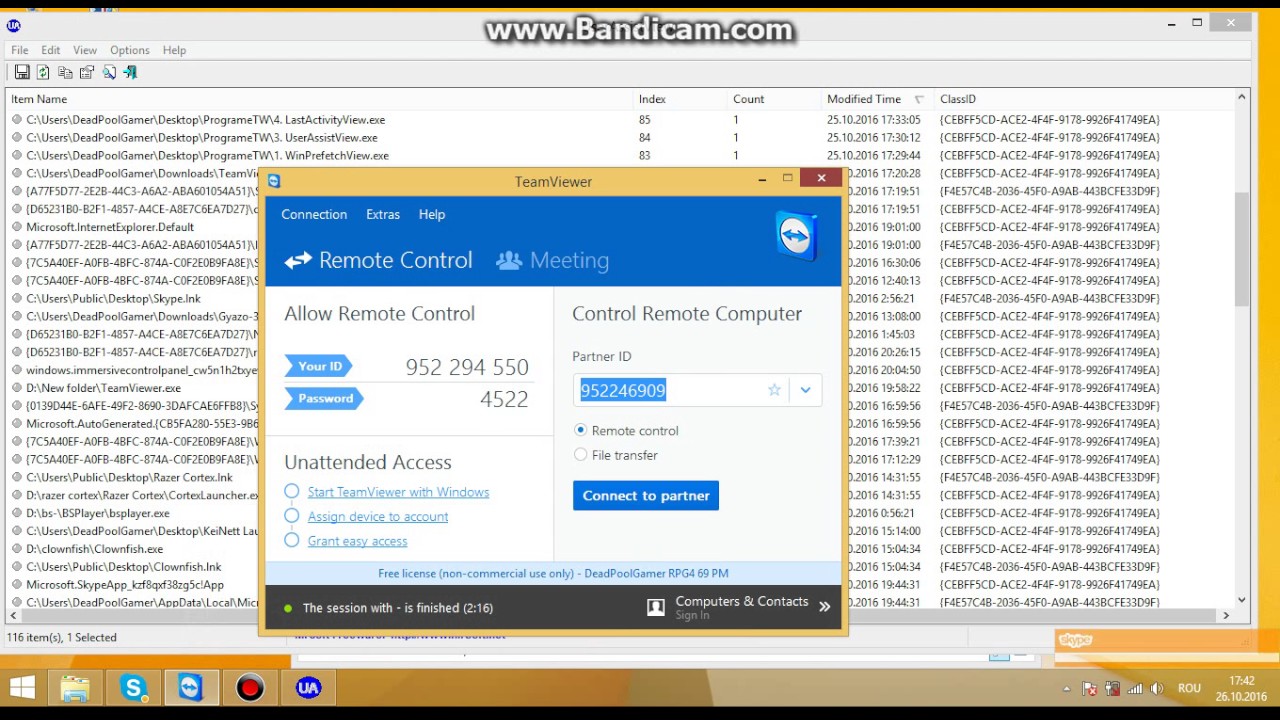This screenshot has width=1280, height=720.
Task: Open TeamViewer Help menu
Action: point(432,214)
